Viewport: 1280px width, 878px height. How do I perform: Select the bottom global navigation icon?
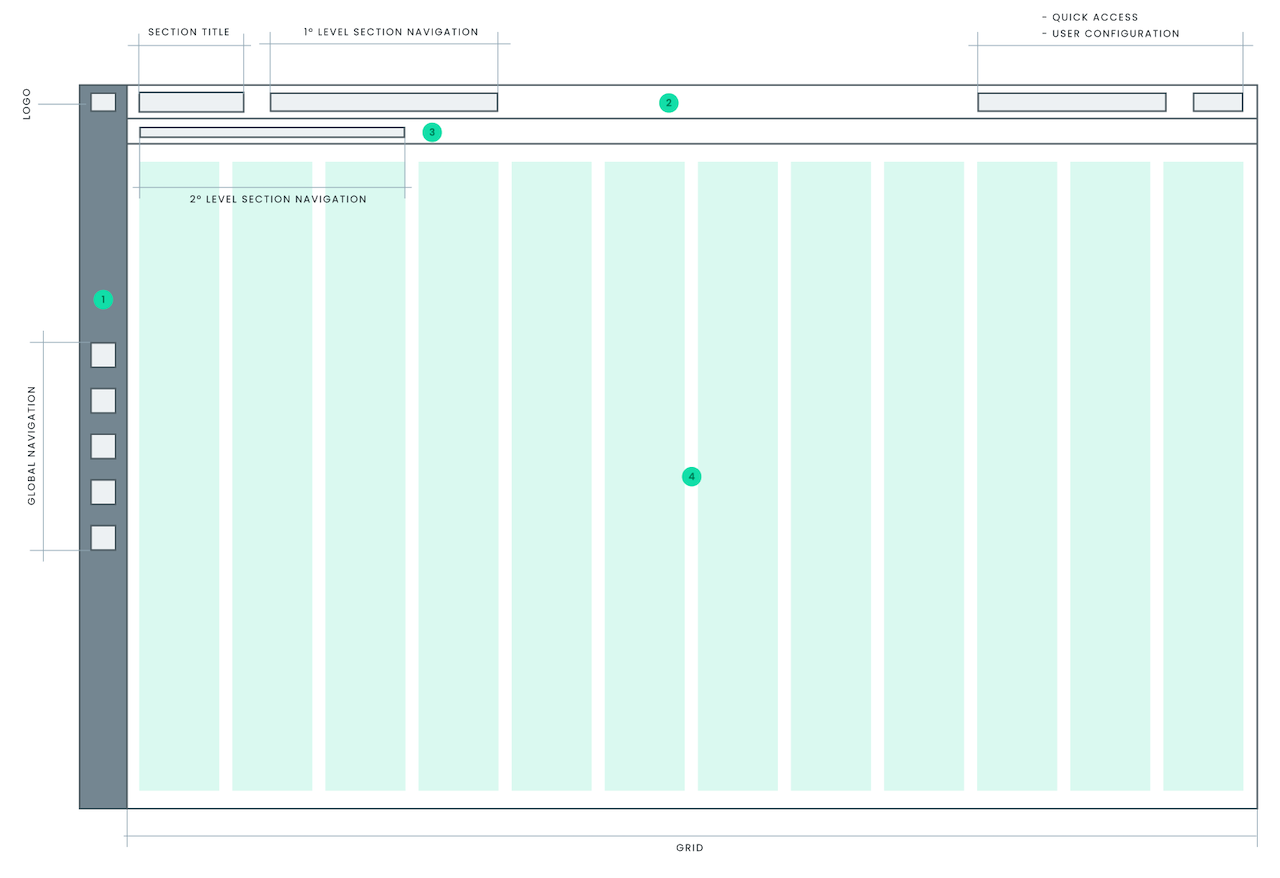(103, 538)
